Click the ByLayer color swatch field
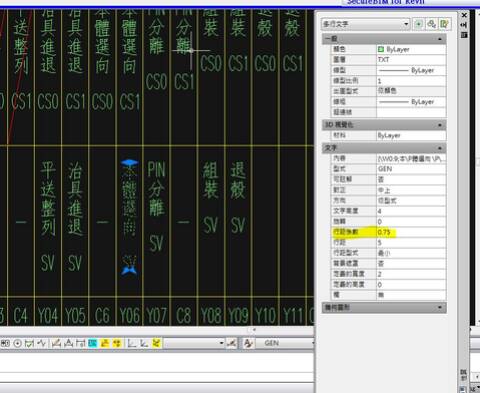 click(x=411, y=49)
